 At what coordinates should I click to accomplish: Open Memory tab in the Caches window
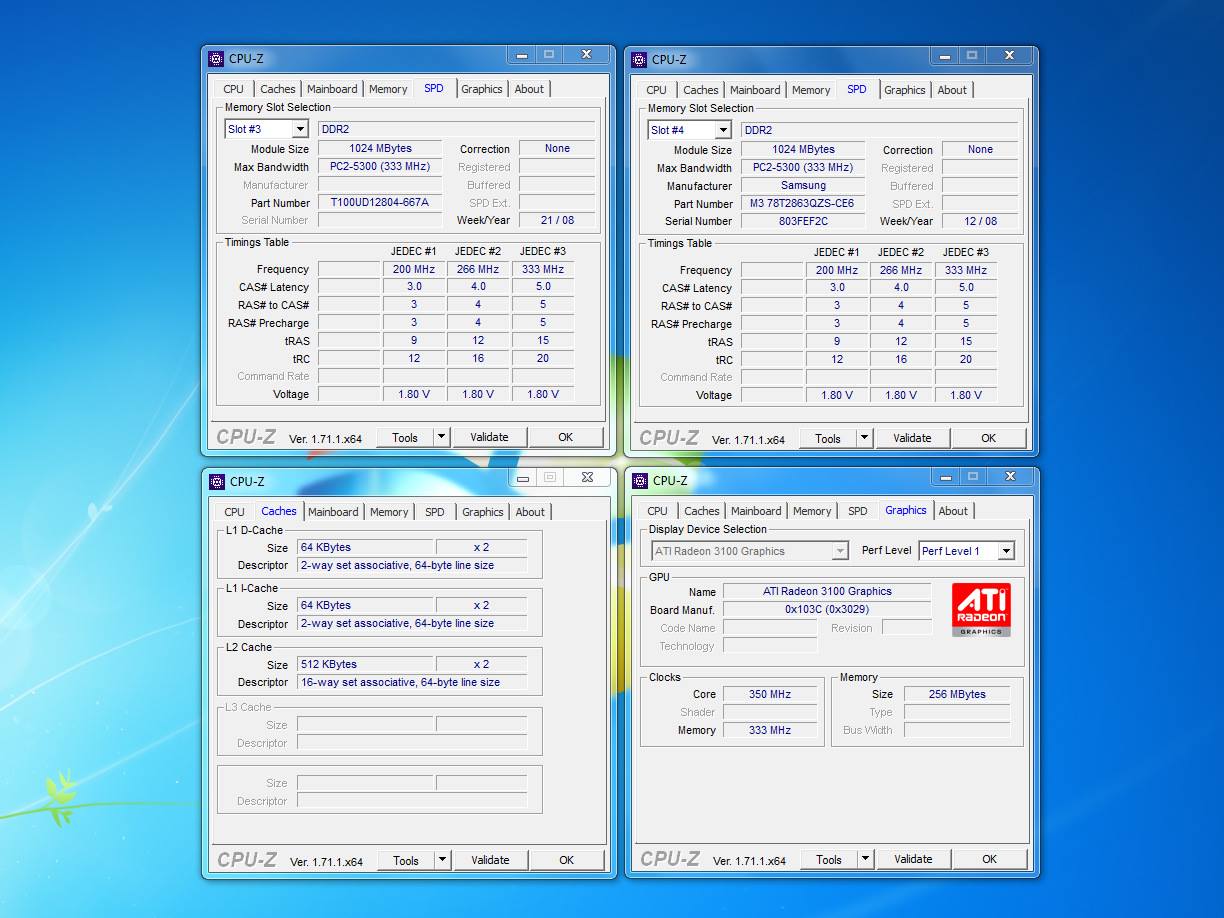(x=389, y=512)
